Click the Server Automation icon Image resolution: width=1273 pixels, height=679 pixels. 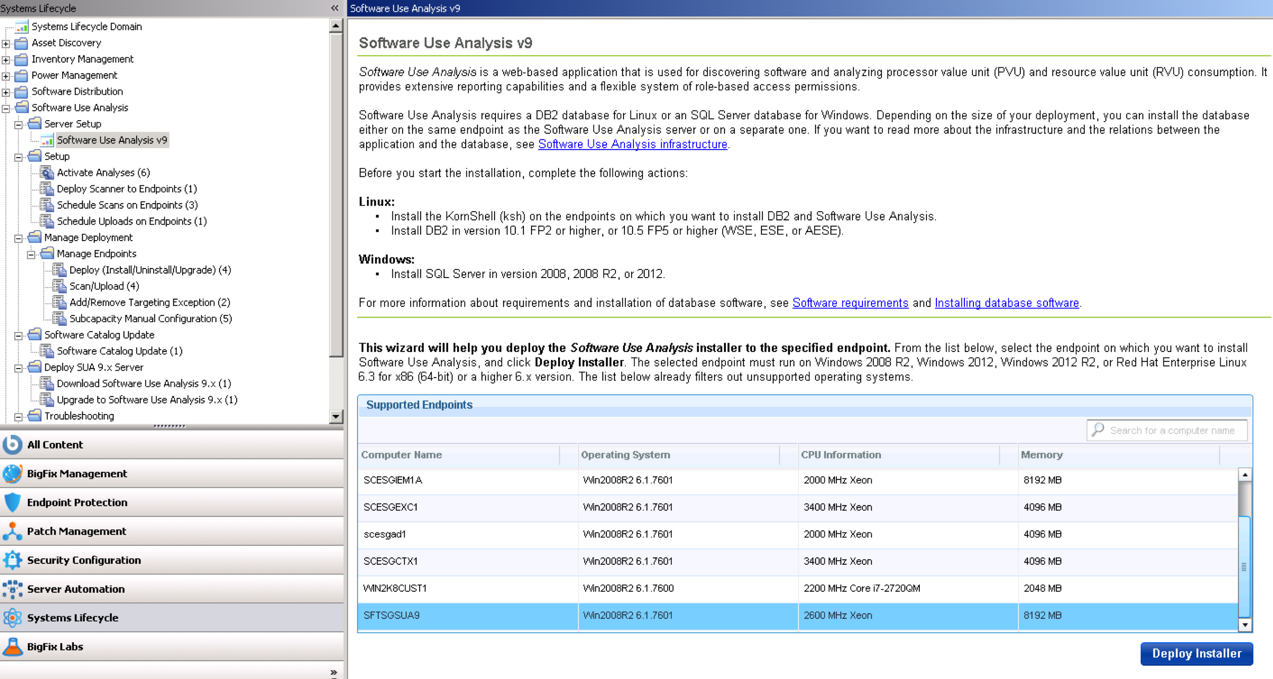[x=12, y=590]
